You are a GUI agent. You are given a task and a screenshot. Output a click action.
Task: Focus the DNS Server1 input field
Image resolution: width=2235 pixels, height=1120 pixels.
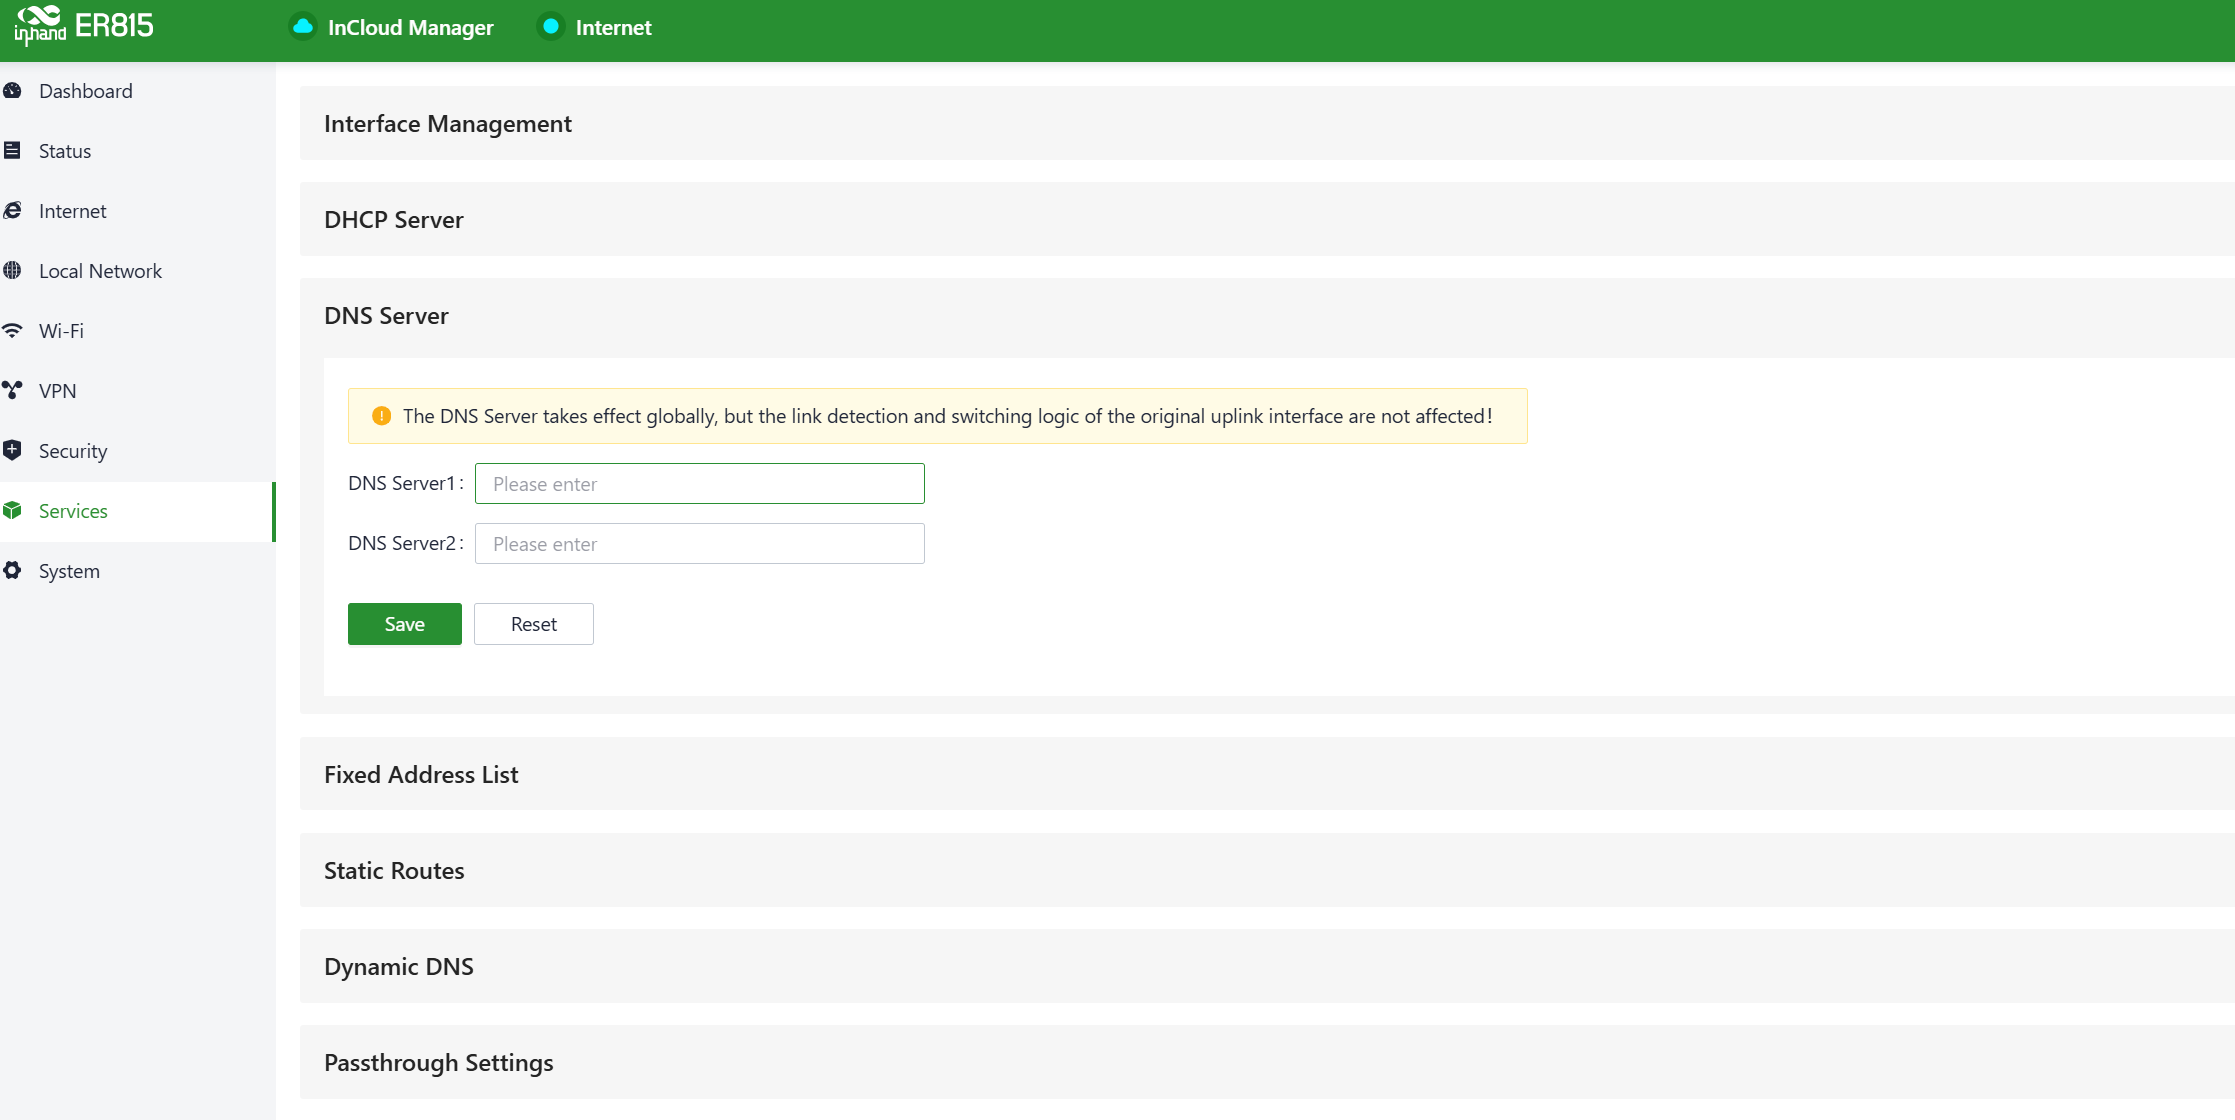[x=699, y=484]
